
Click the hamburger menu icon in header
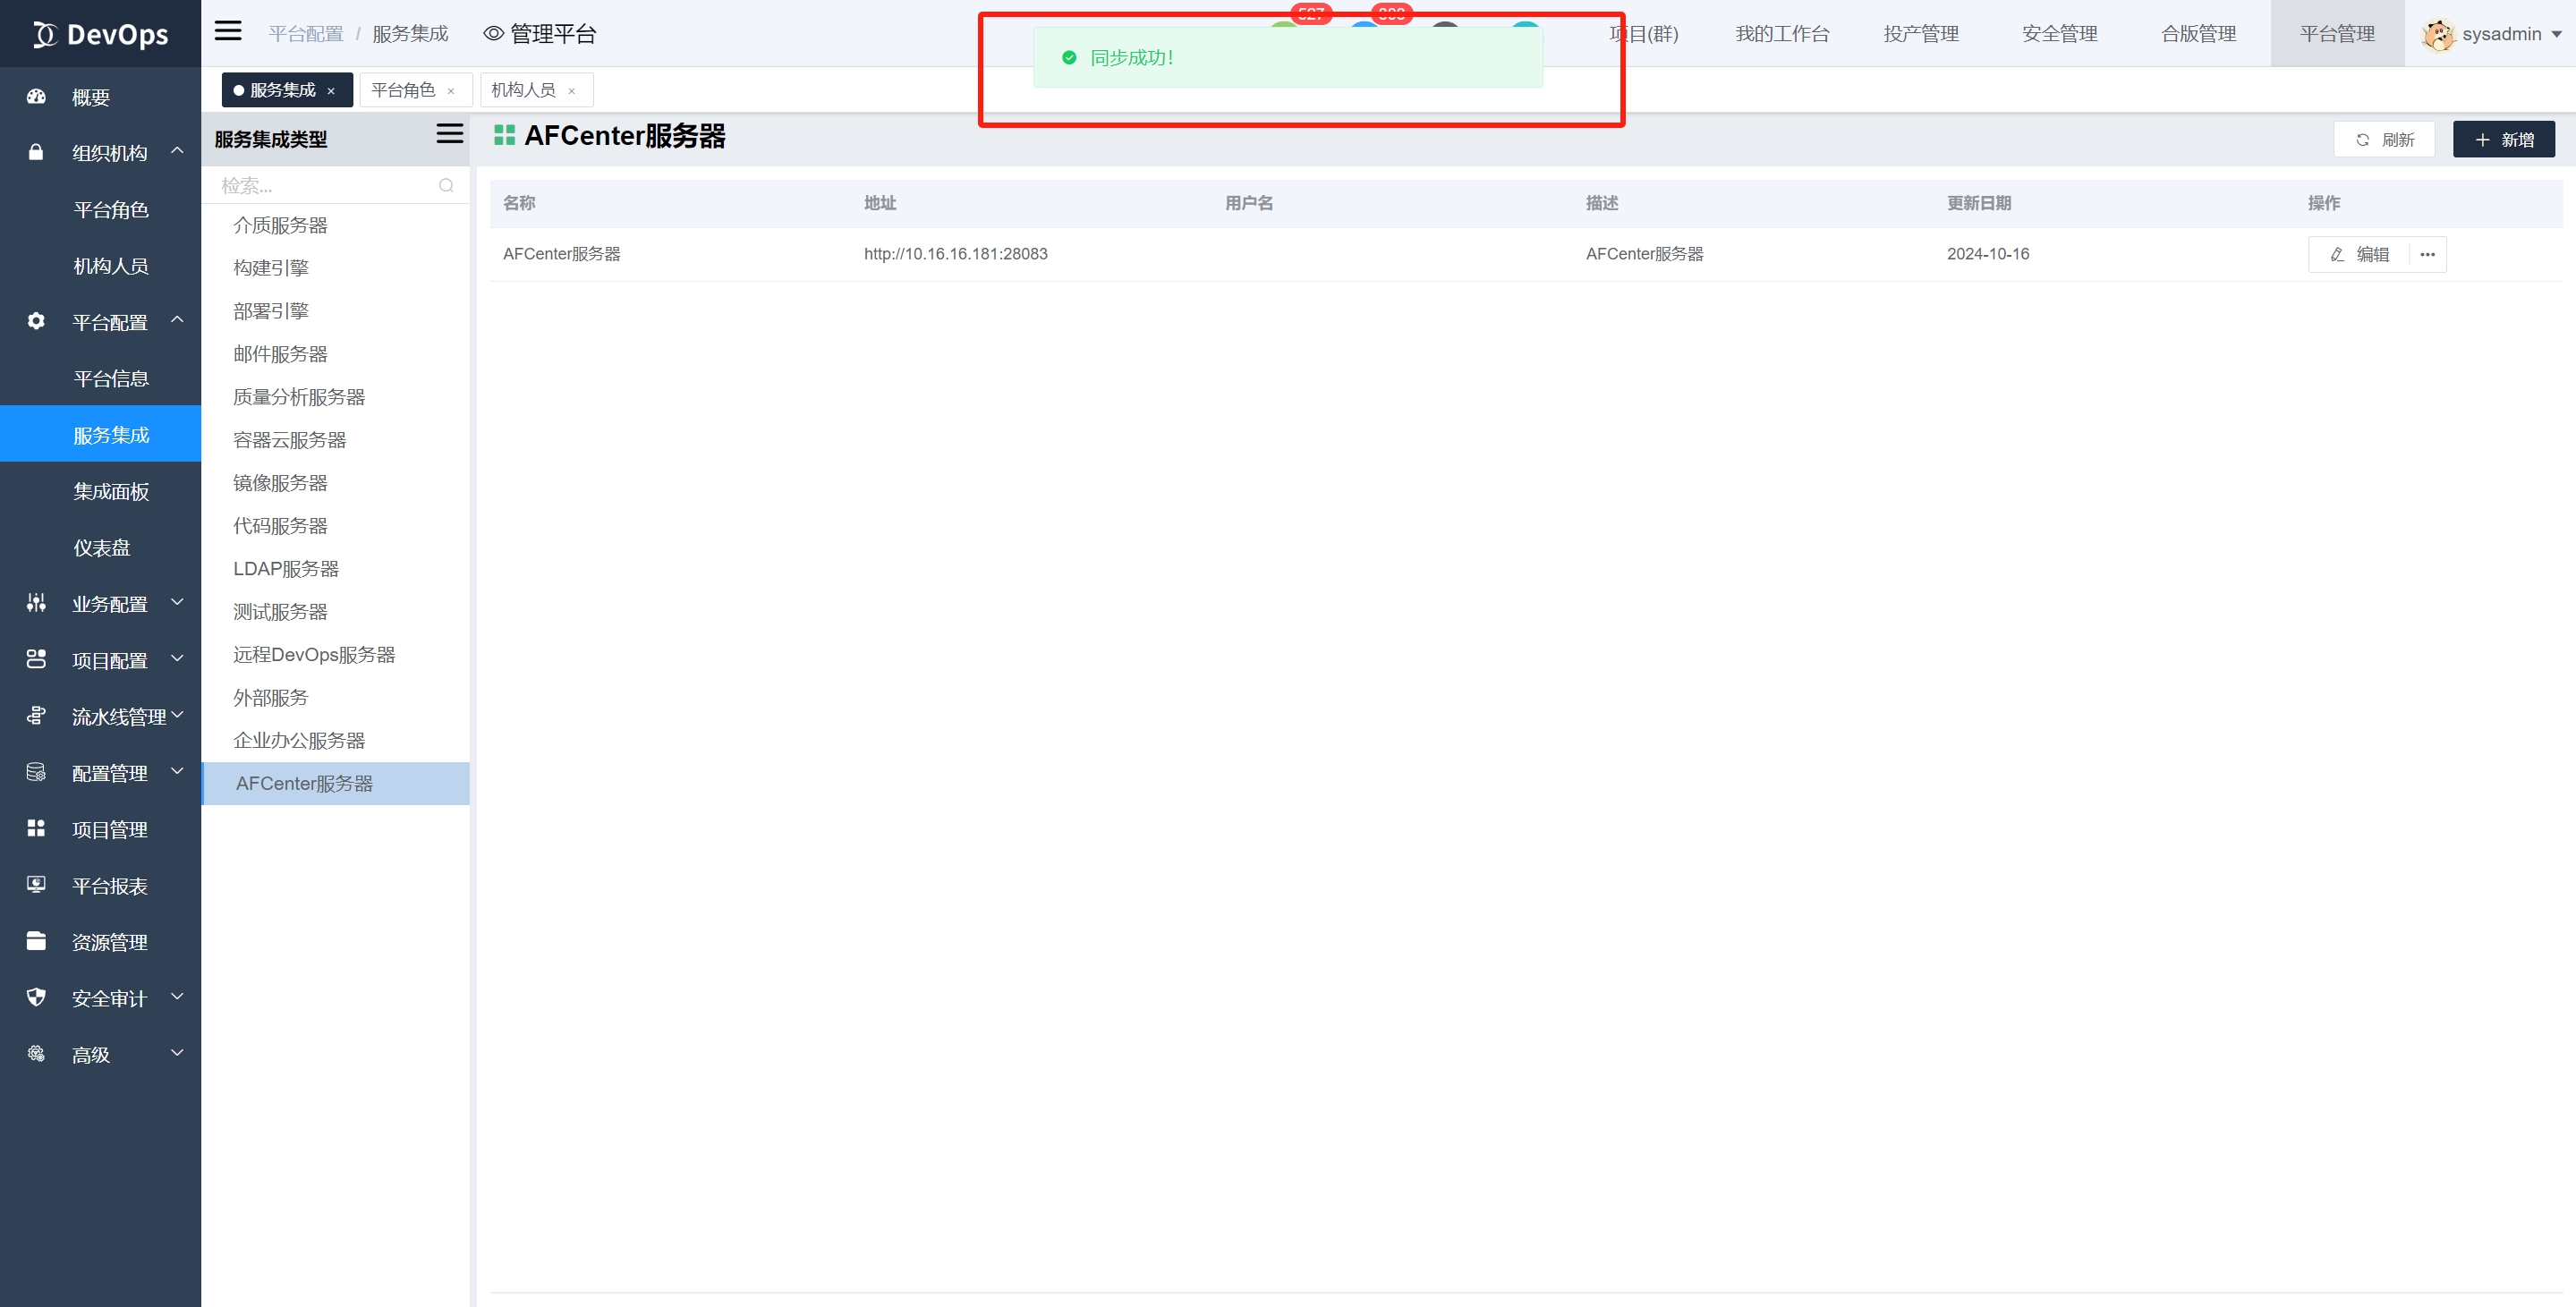tap(228, 30)
